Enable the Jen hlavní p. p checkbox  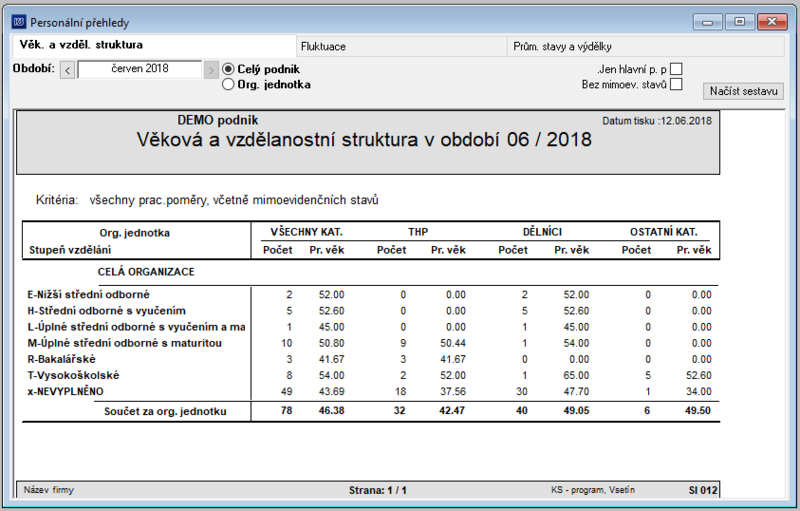pos(676,69)
